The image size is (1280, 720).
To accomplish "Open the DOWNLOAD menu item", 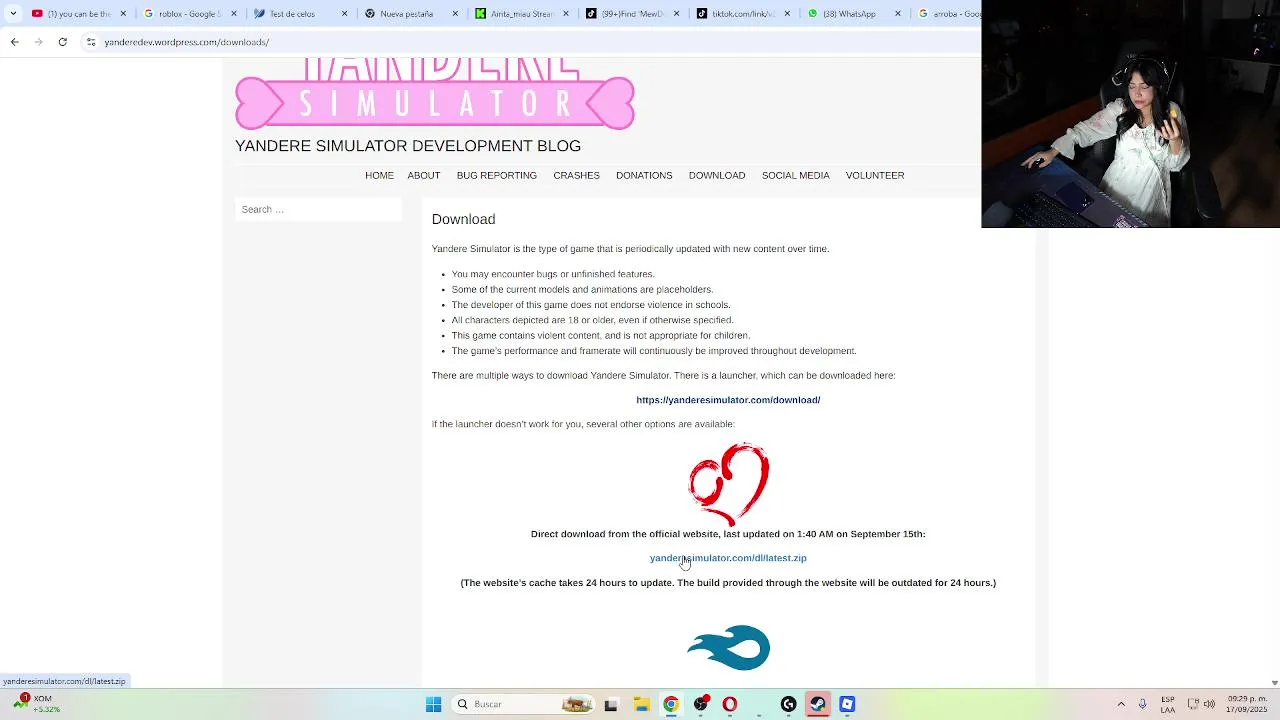I will [717, 175].
